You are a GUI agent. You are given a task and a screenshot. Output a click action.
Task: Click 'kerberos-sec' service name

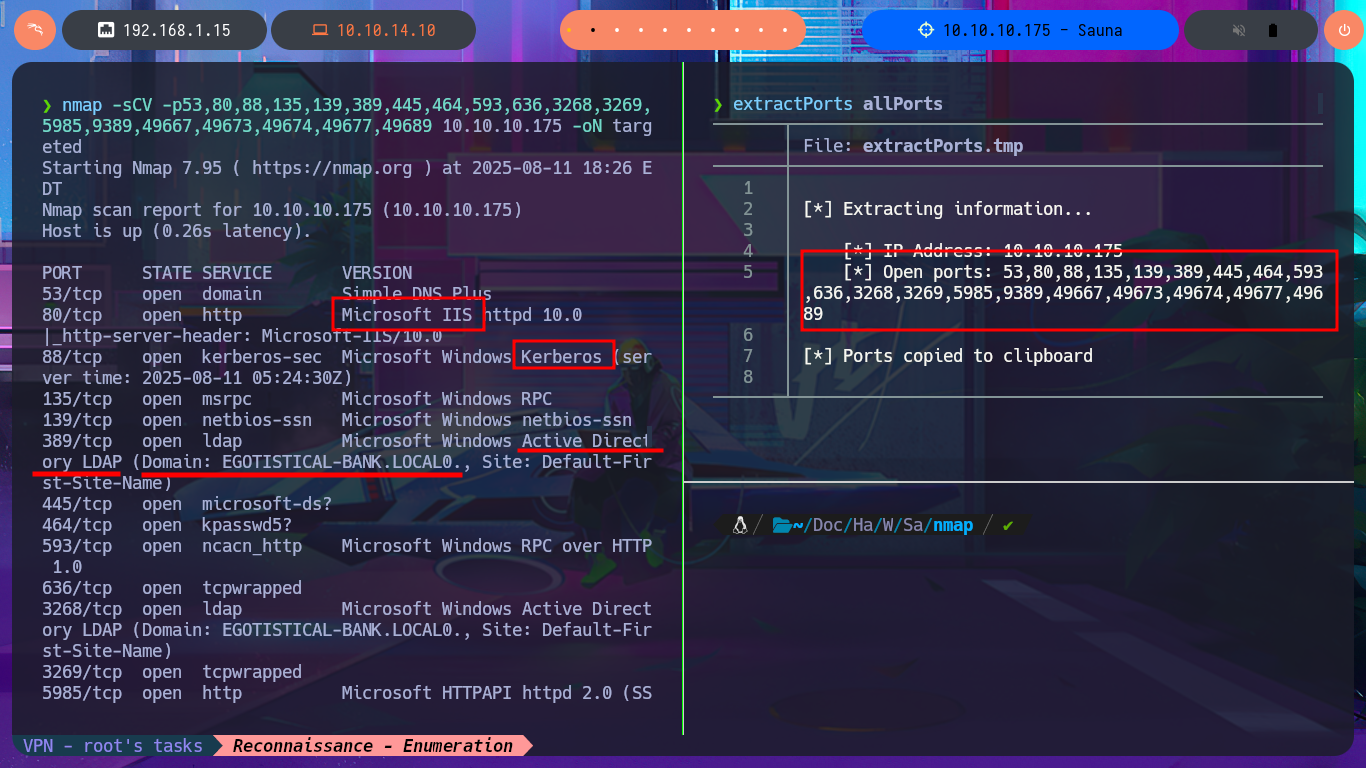262,357
